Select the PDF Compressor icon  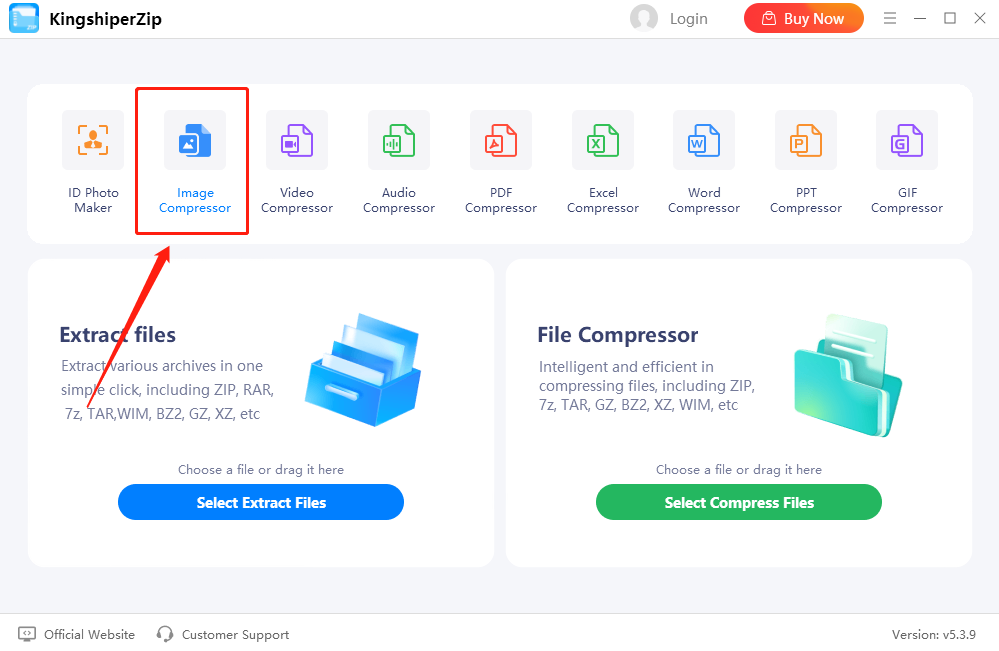point(501,140)
